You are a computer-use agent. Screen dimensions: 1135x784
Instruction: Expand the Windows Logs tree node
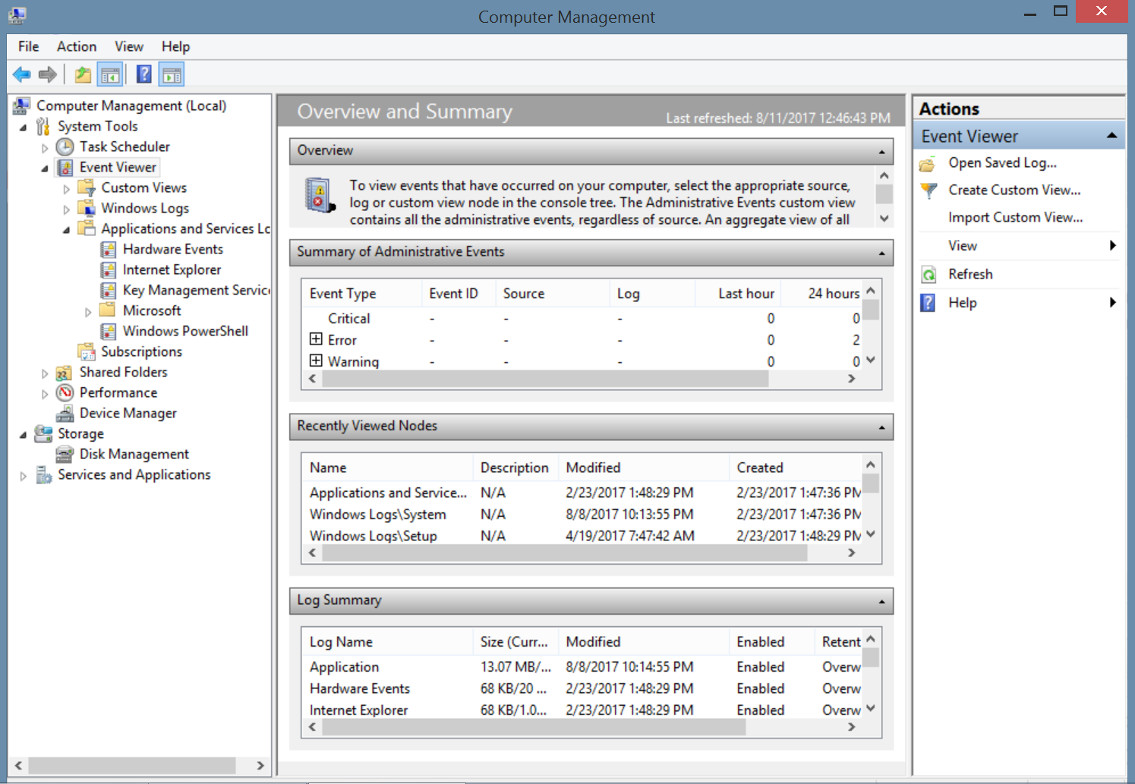67,209
